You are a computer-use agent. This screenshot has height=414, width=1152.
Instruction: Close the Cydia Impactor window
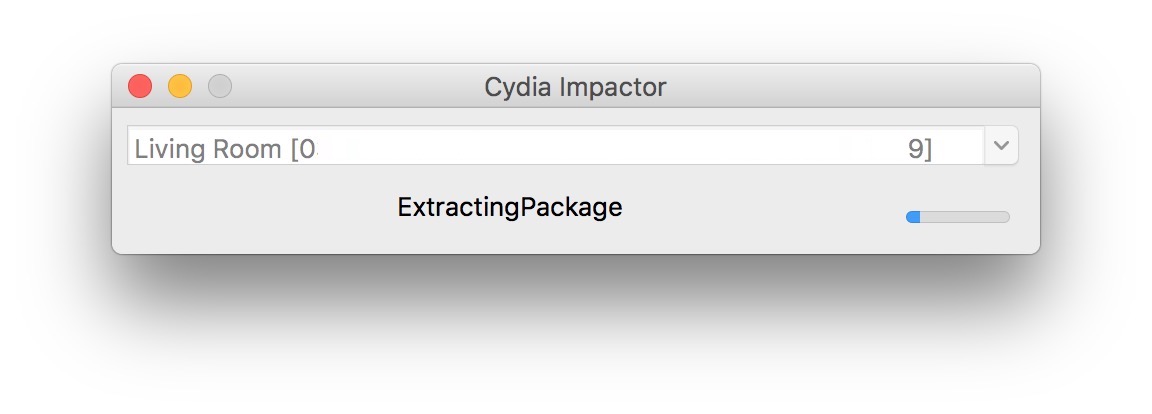coord(140,87)
